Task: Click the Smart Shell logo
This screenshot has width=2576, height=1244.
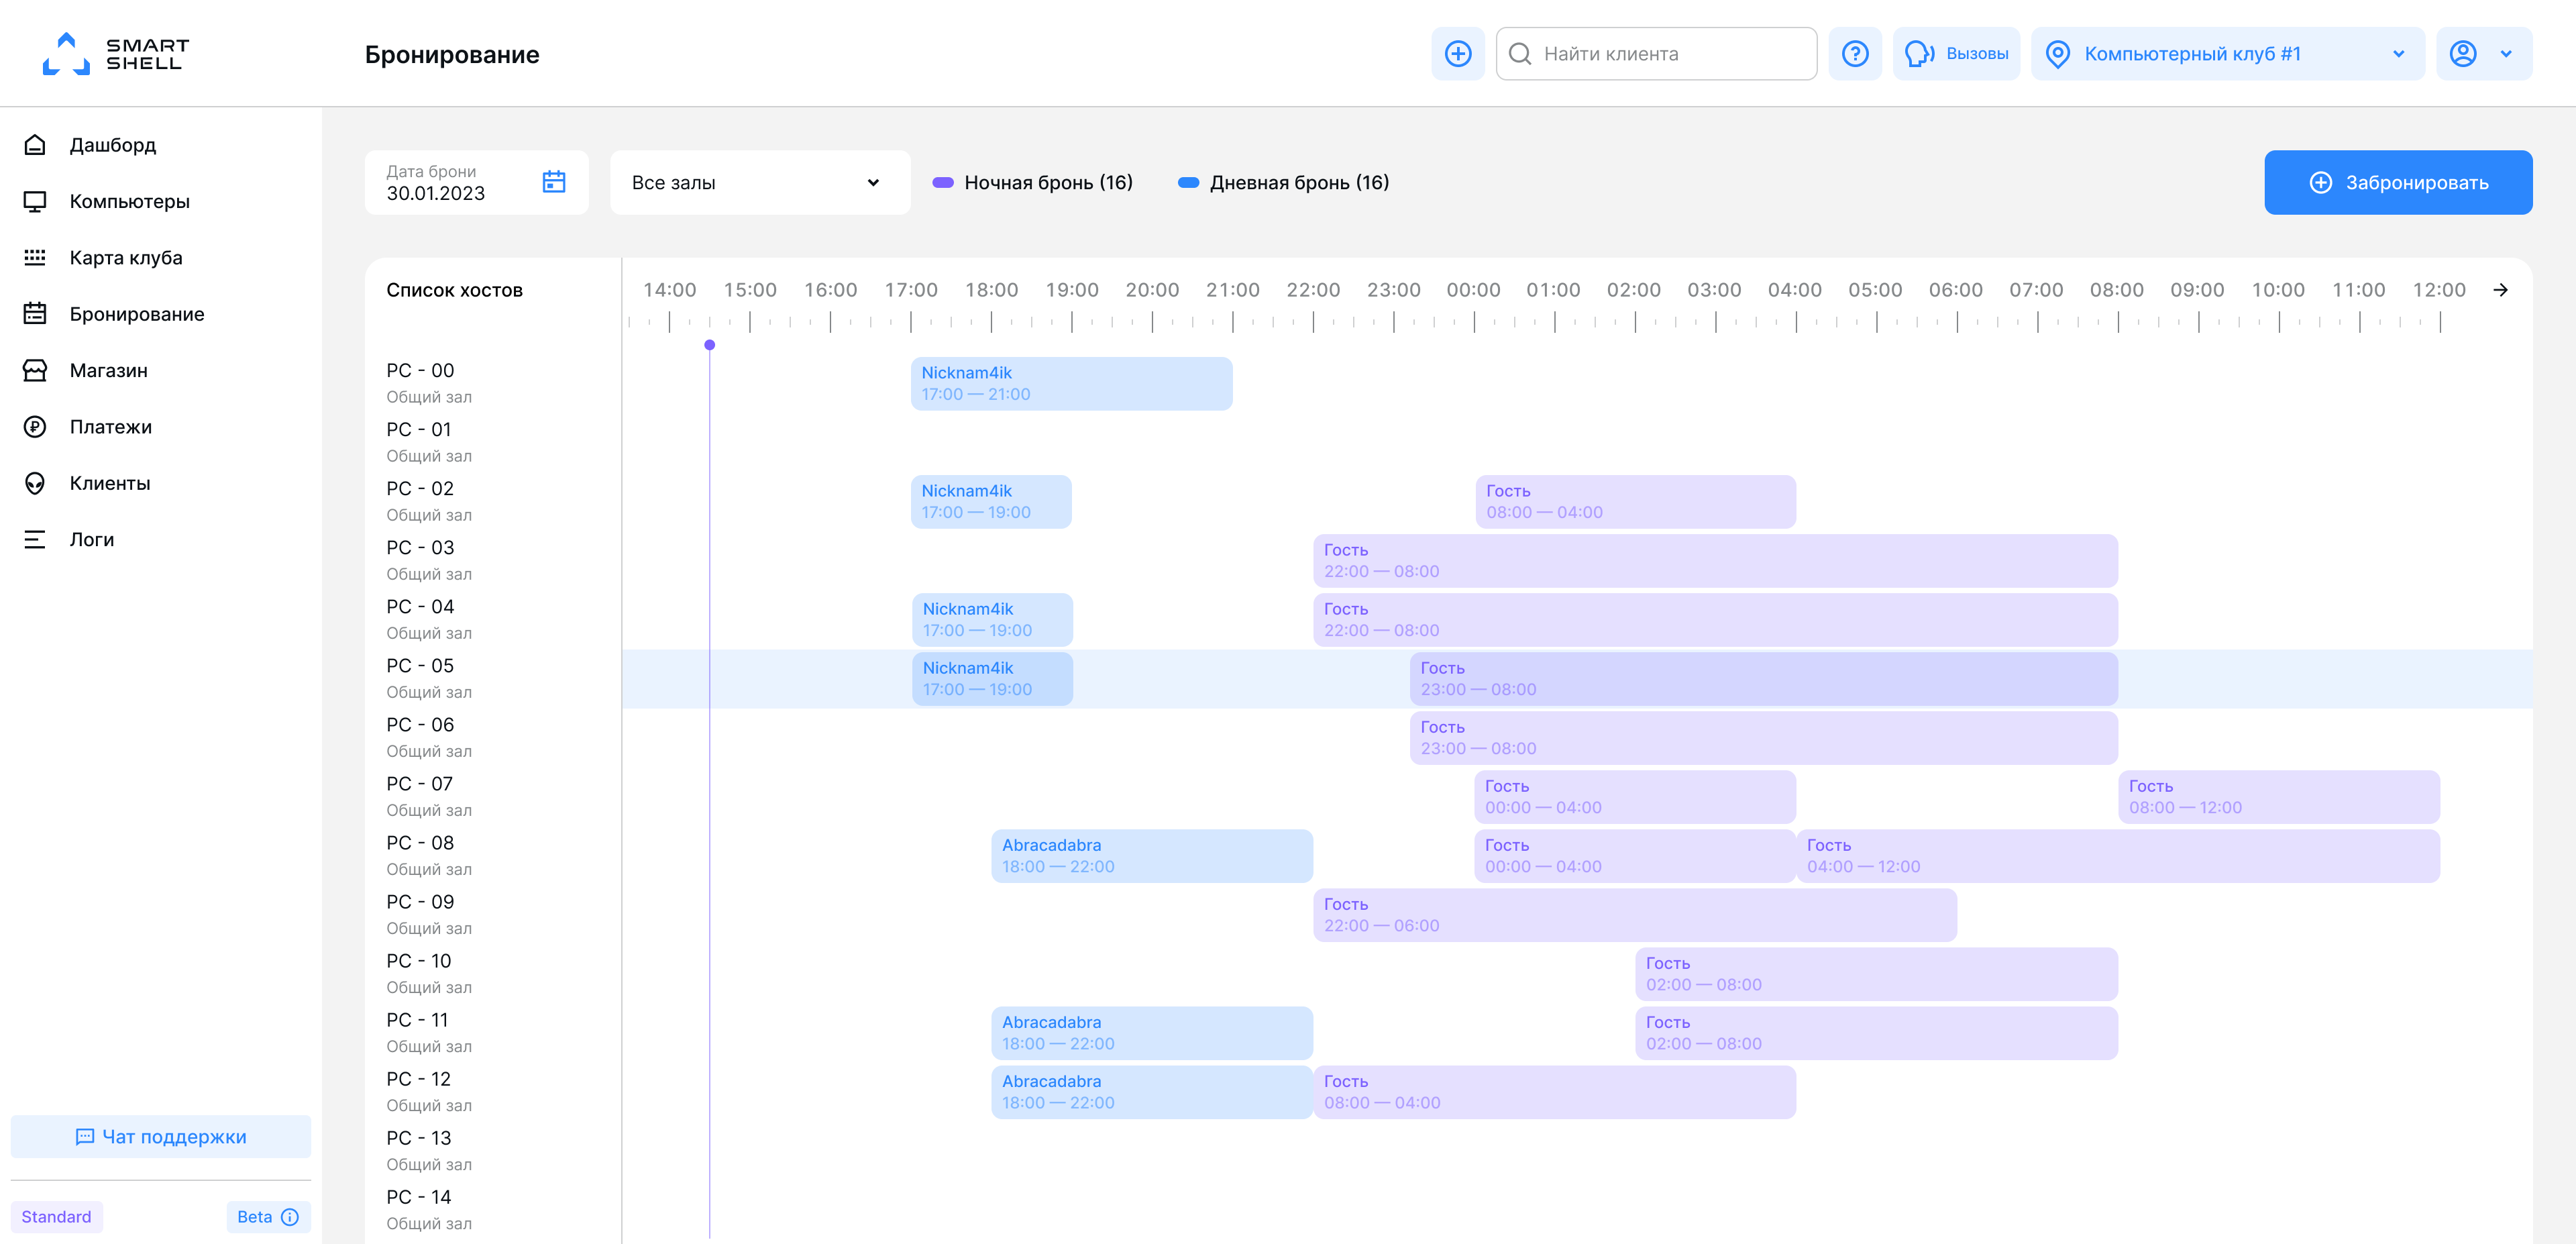Action: coord(116,54)
